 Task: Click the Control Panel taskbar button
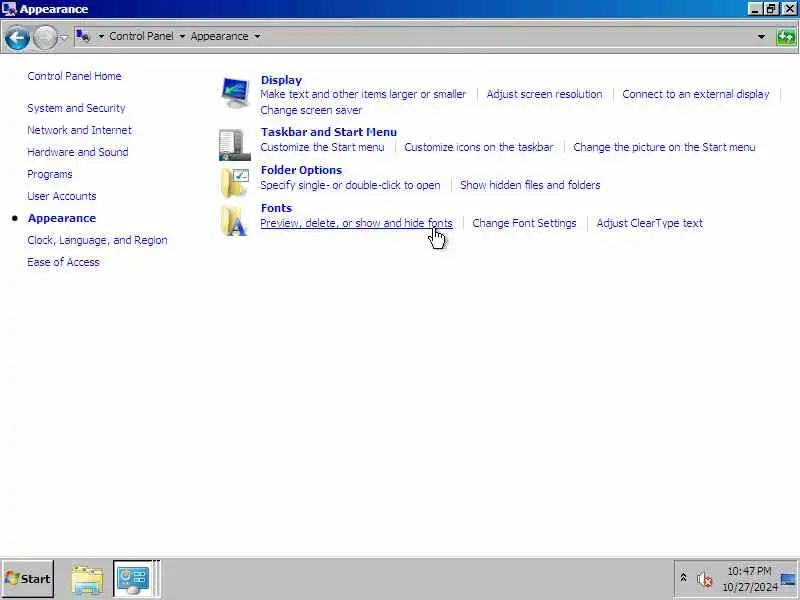[x=133, y=579]
